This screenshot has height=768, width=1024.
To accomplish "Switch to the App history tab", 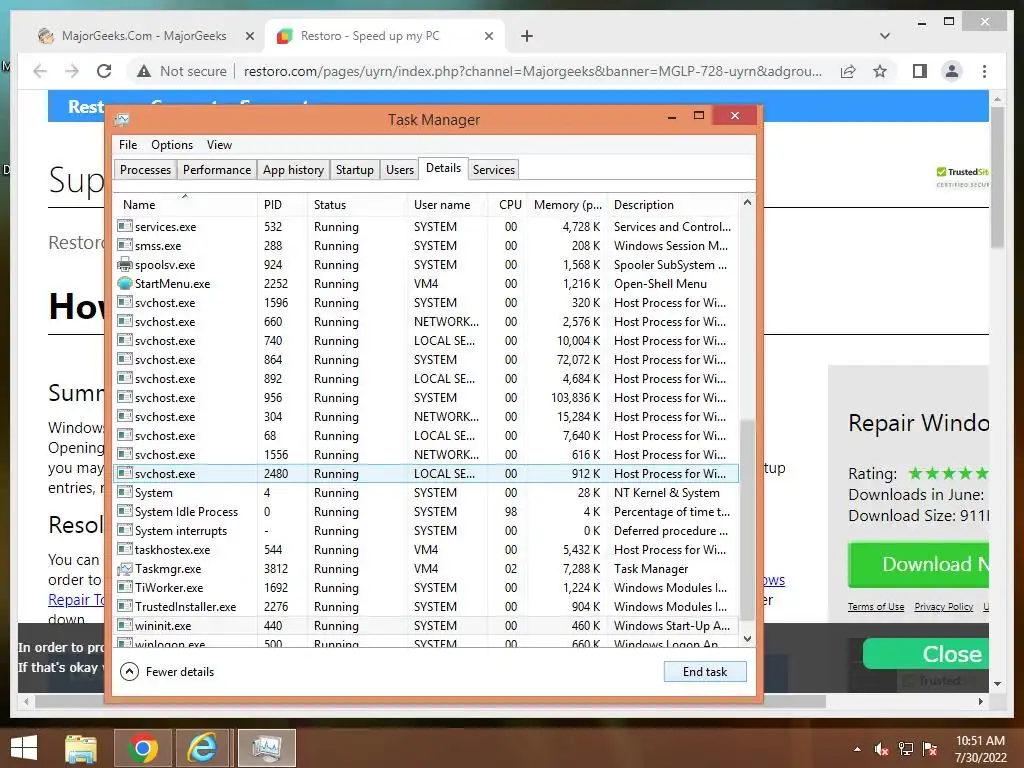I will tap(293, 170).
